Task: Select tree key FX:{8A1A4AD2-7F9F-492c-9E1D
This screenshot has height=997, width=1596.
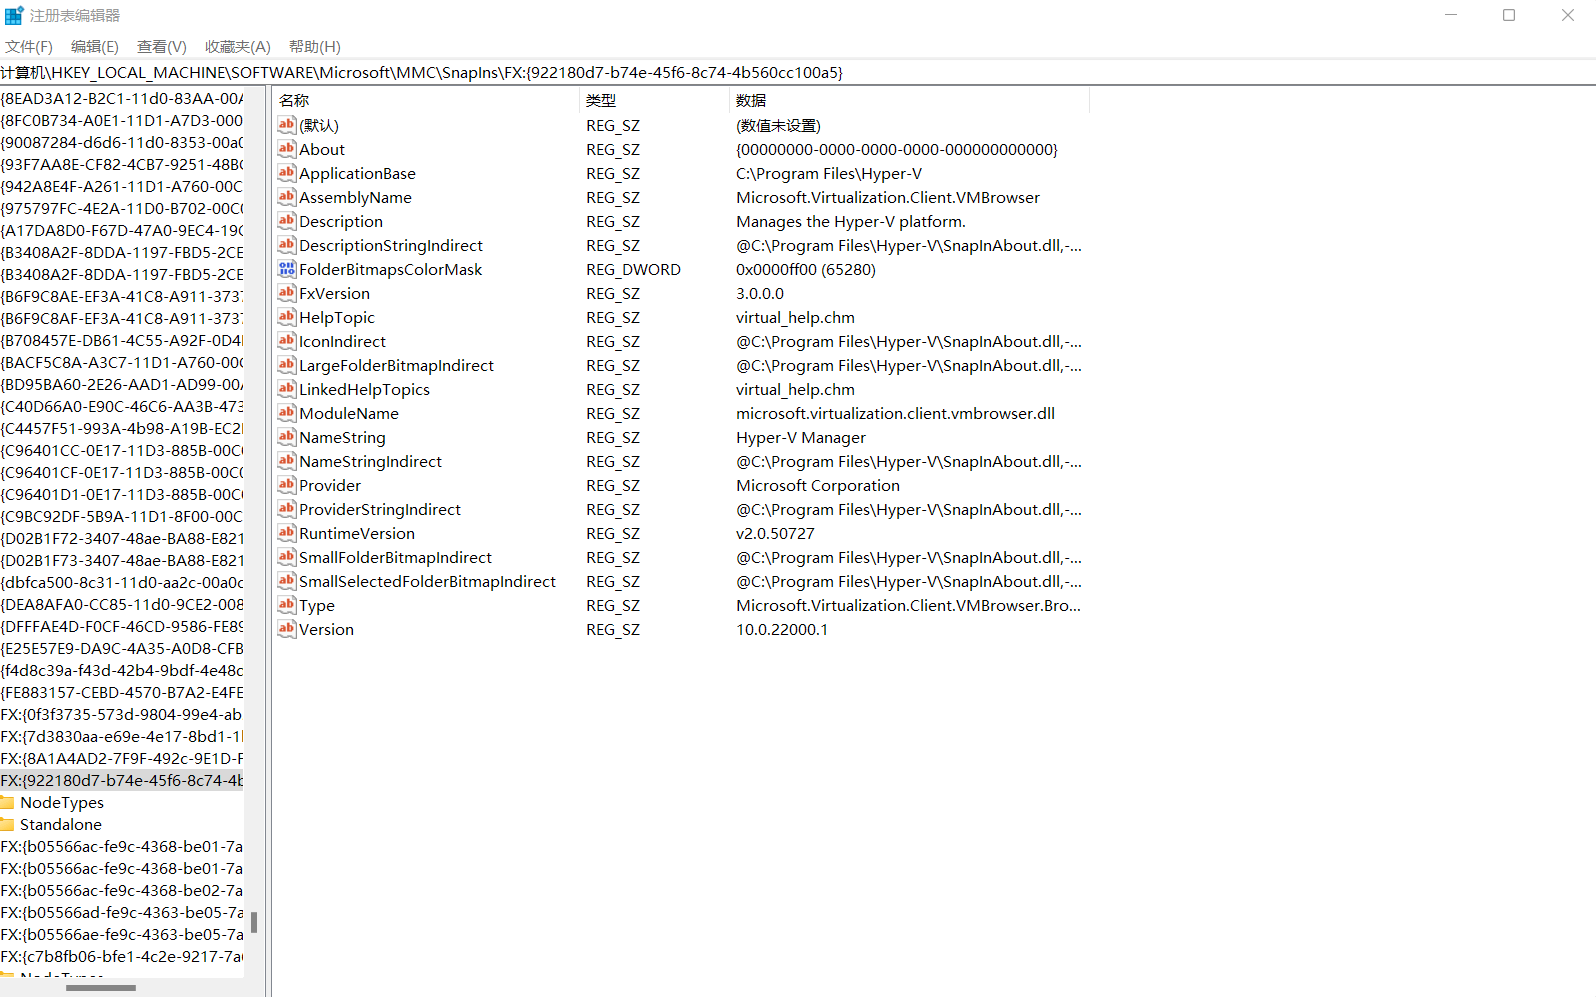Action: 122,759
